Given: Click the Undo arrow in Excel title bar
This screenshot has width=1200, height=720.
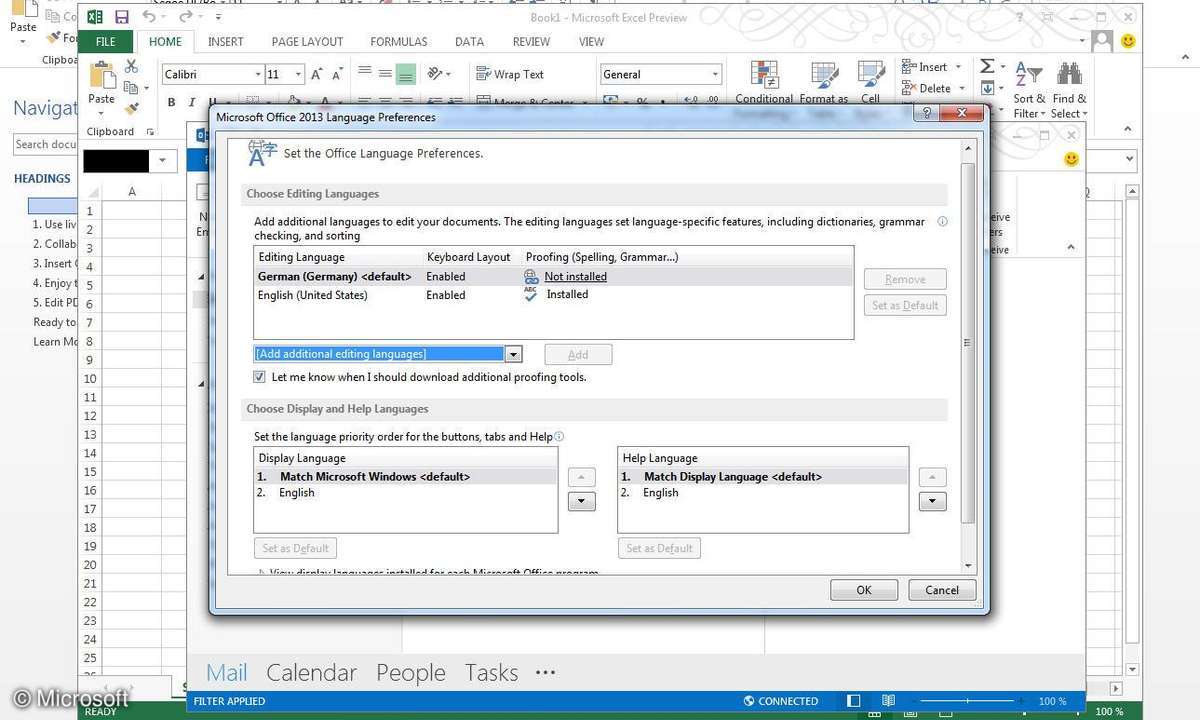Looking at the screenshot, I should pos(149,17).
